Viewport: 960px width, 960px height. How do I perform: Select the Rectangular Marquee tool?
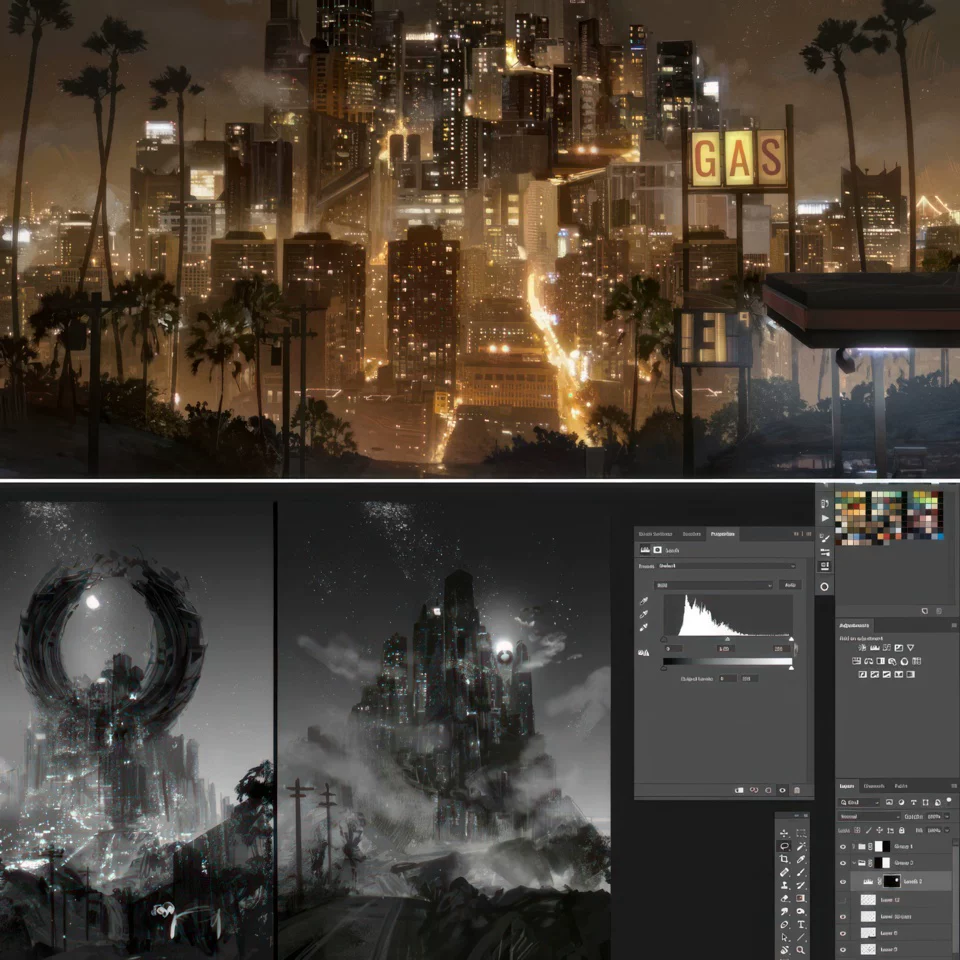(801, 833)
